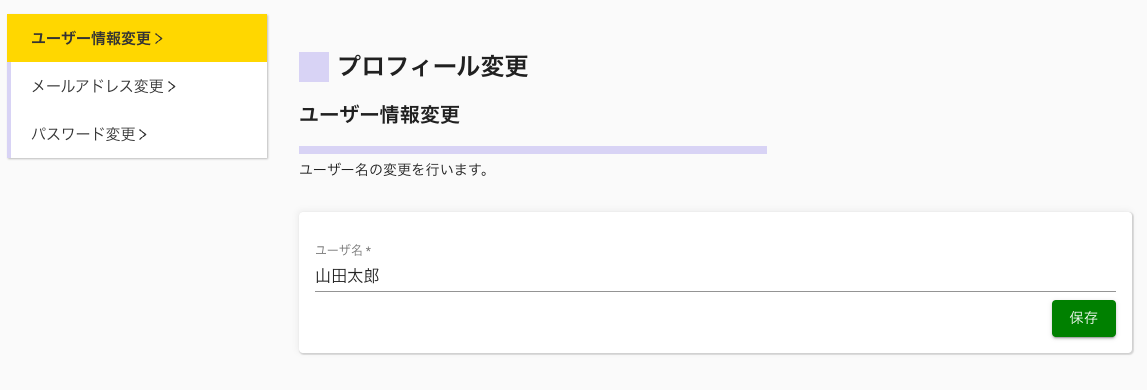Image resolution: width=1147 pixels, height=390 pixels.
Task: Click the text 山田太郎 in the field
Action: [347, 277]
